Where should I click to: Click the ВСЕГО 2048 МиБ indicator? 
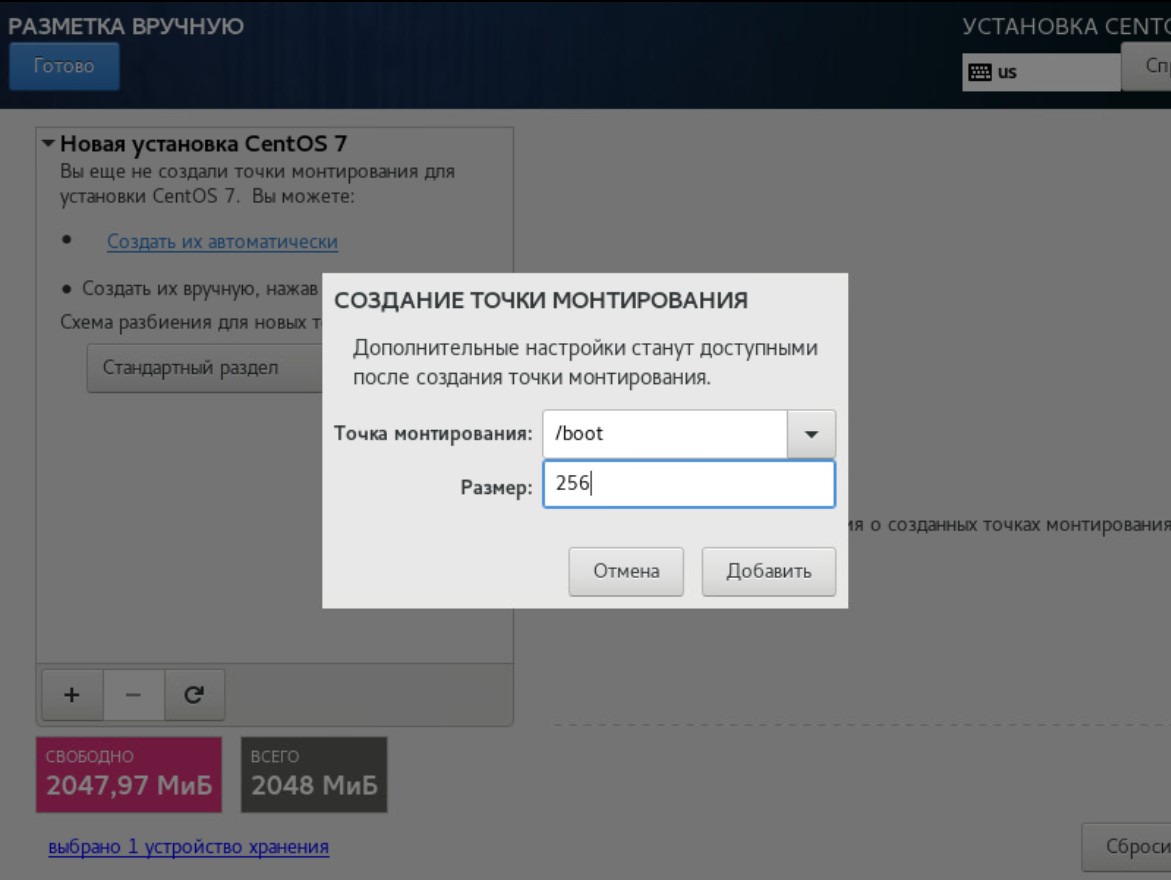tap(314, 775)
